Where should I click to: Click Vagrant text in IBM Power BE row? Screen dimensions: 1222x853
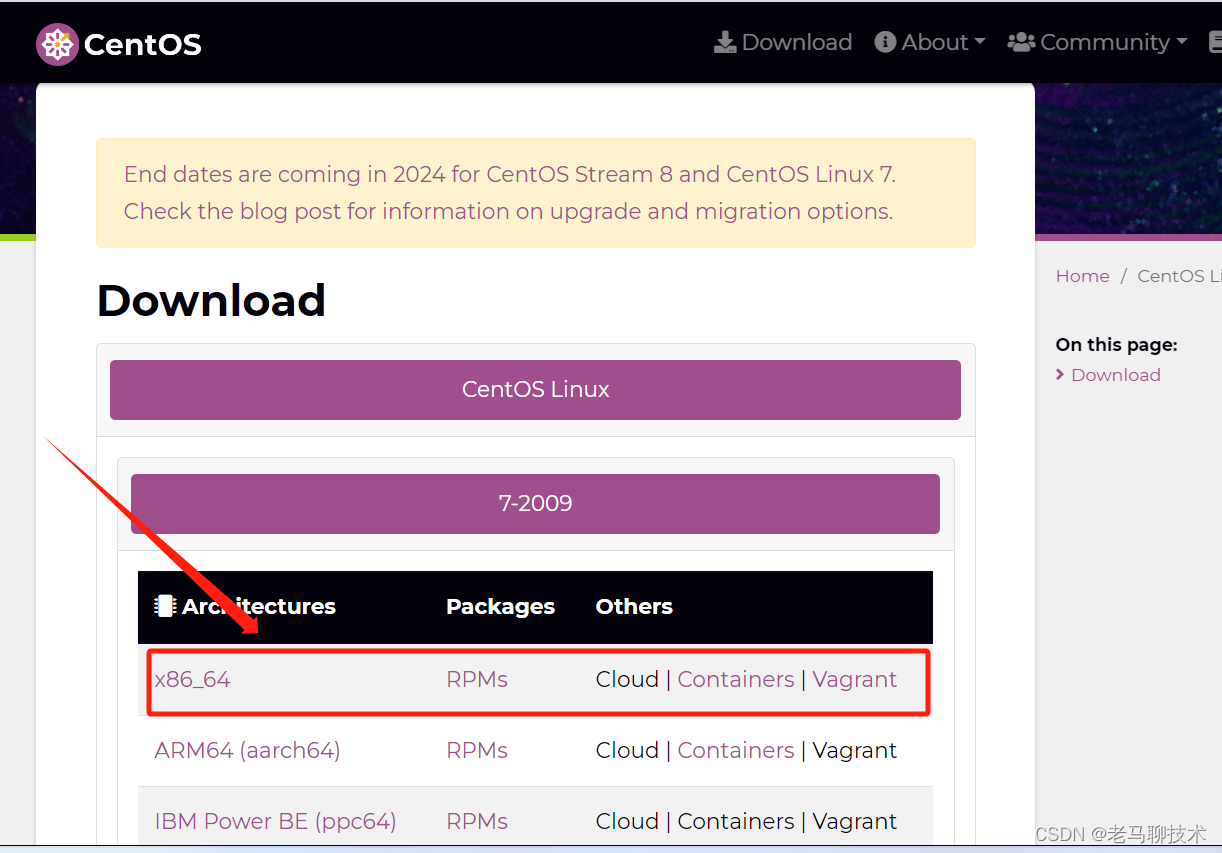click(855, 821)
